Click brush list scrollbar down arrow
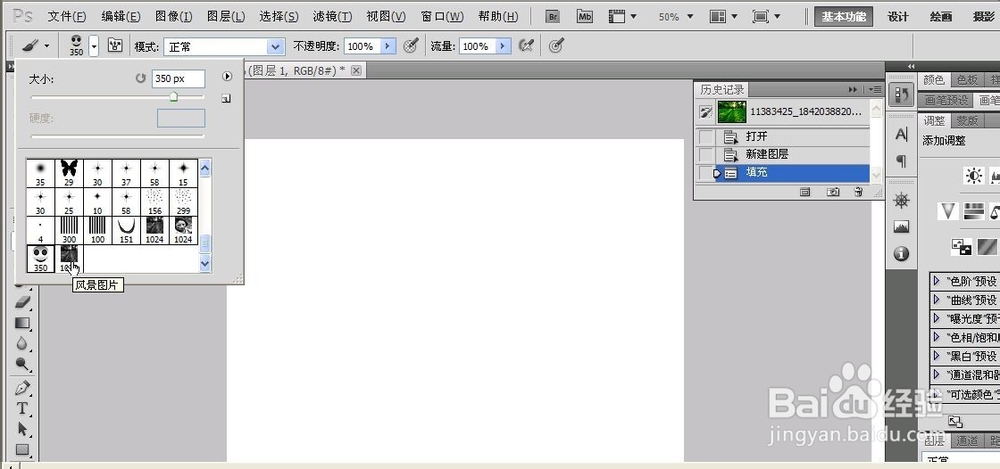 coord(205,263)
